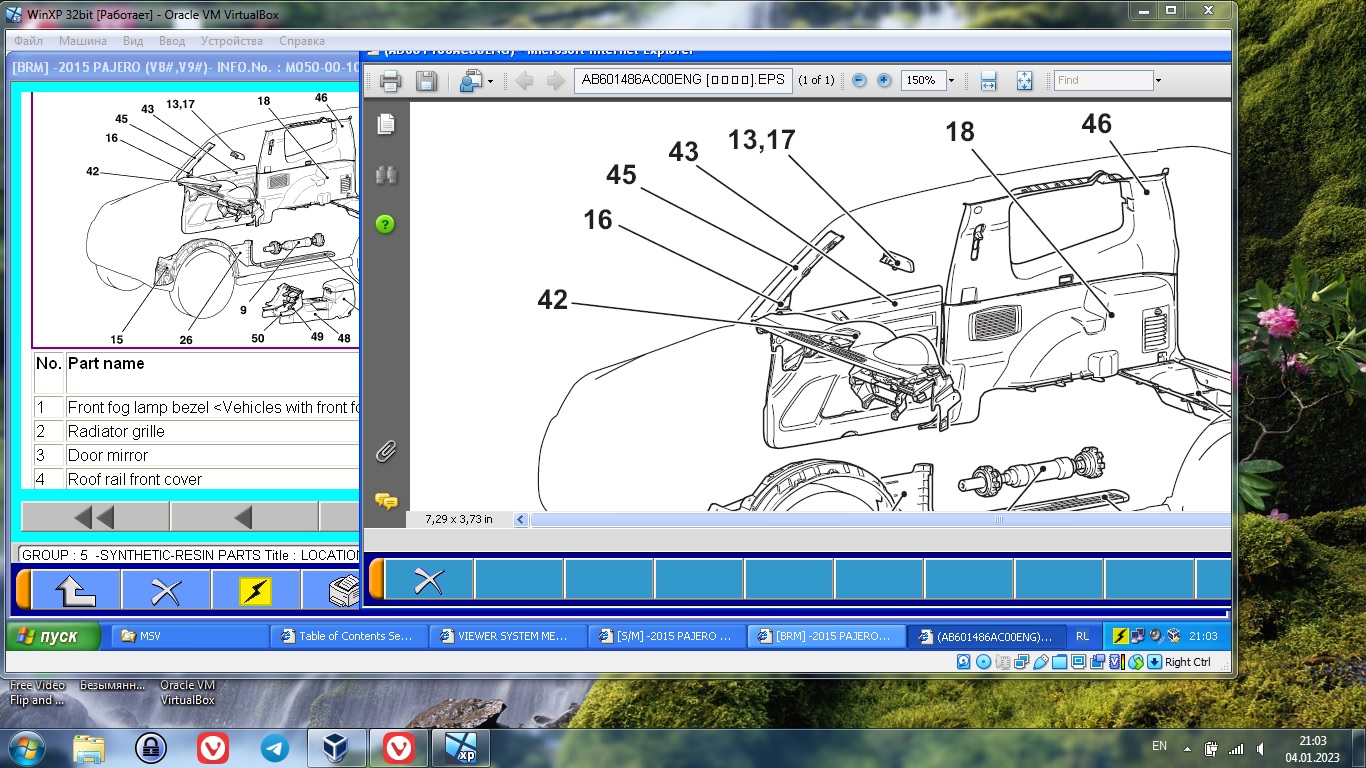Click the print icon in PDF toolbar

[390, 81]
